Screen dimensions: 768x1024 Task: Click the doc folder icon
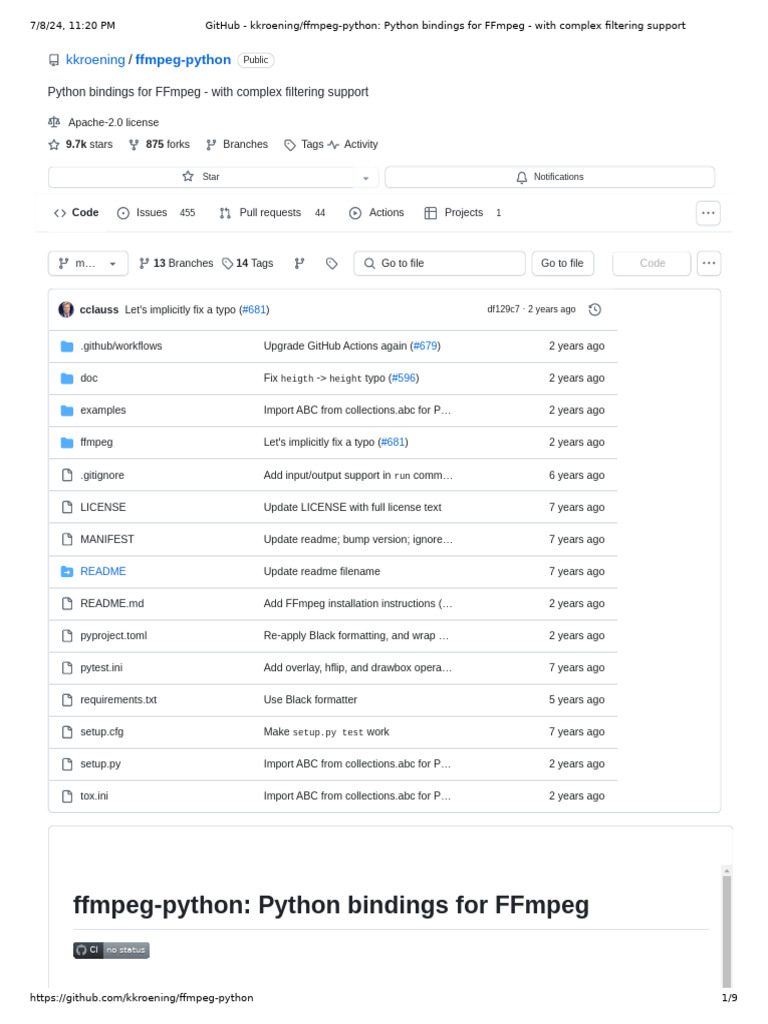pos(67,378)
